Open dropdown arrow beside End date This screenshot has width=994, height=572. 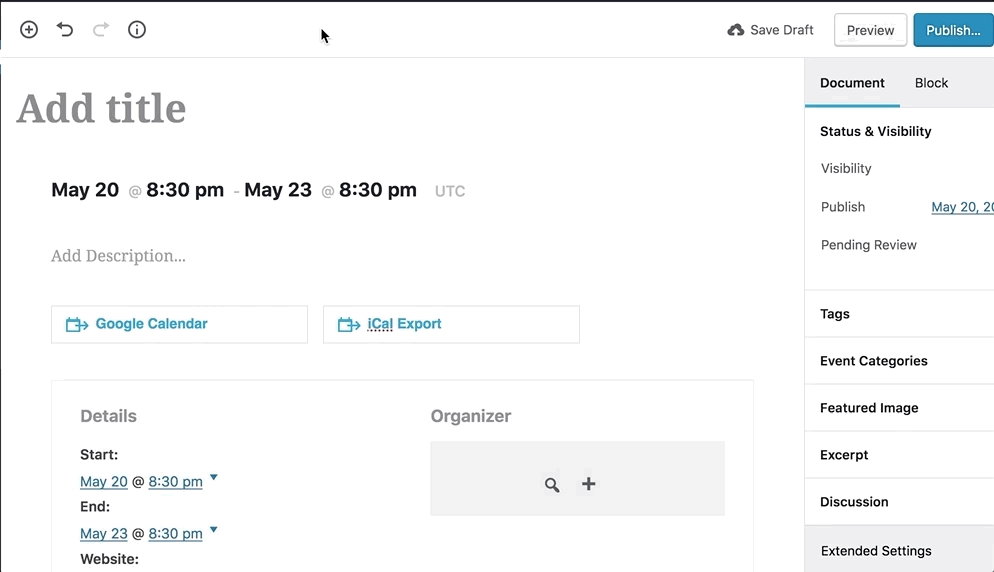(214, 530)
